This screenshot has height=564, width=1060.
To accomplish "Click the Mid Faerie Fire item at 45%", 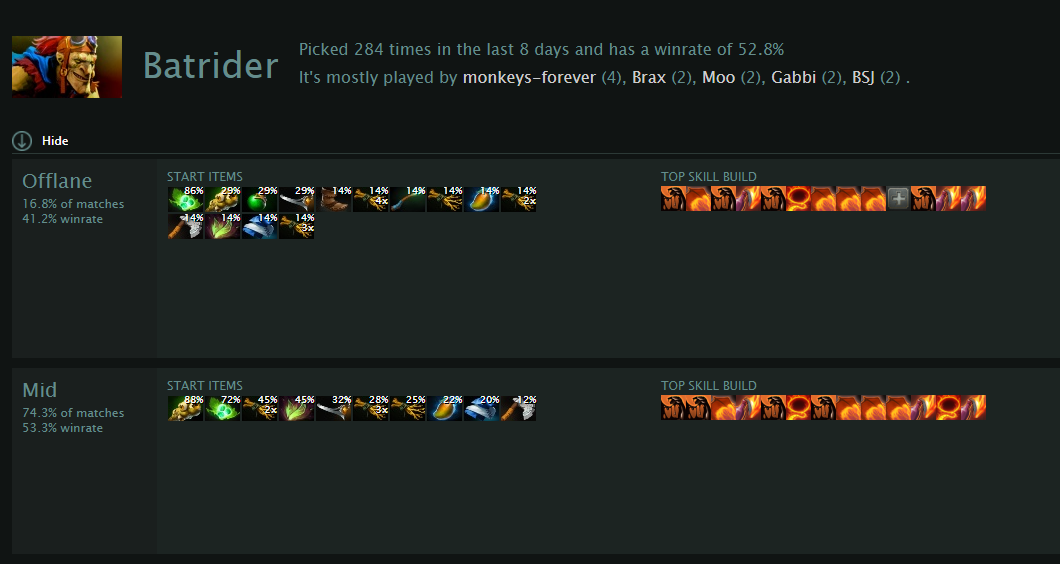I will tap(297, 408).
